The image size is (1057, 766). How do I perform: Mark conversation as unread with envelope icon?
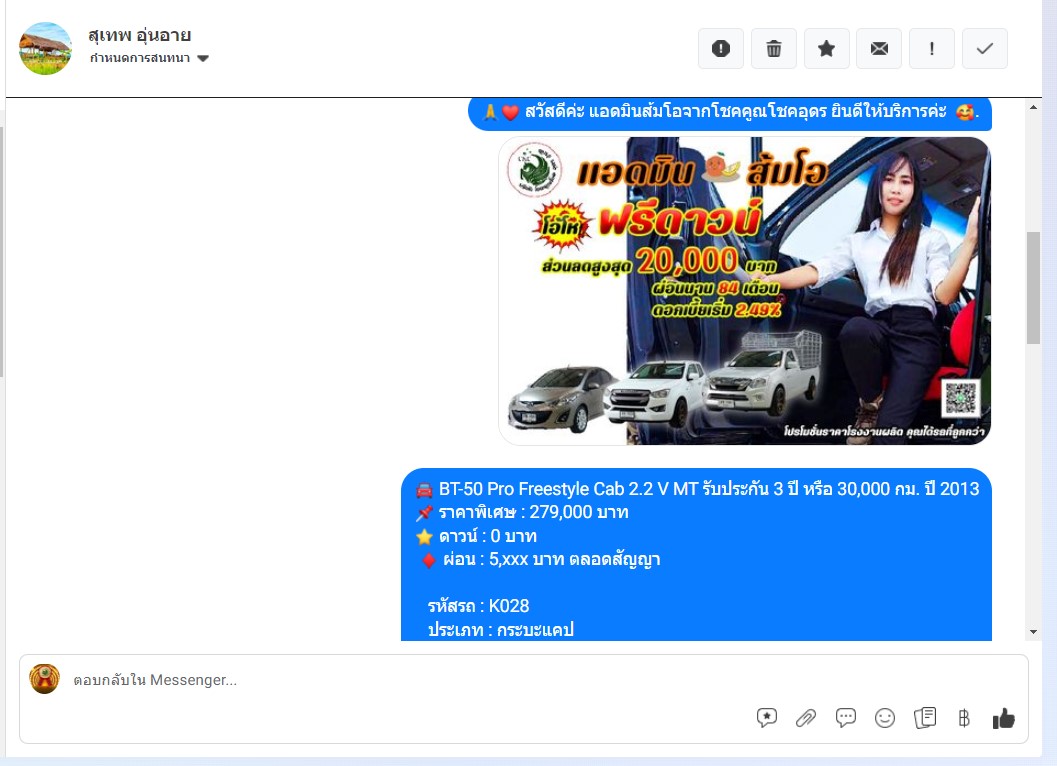click(x=879, y=49)
